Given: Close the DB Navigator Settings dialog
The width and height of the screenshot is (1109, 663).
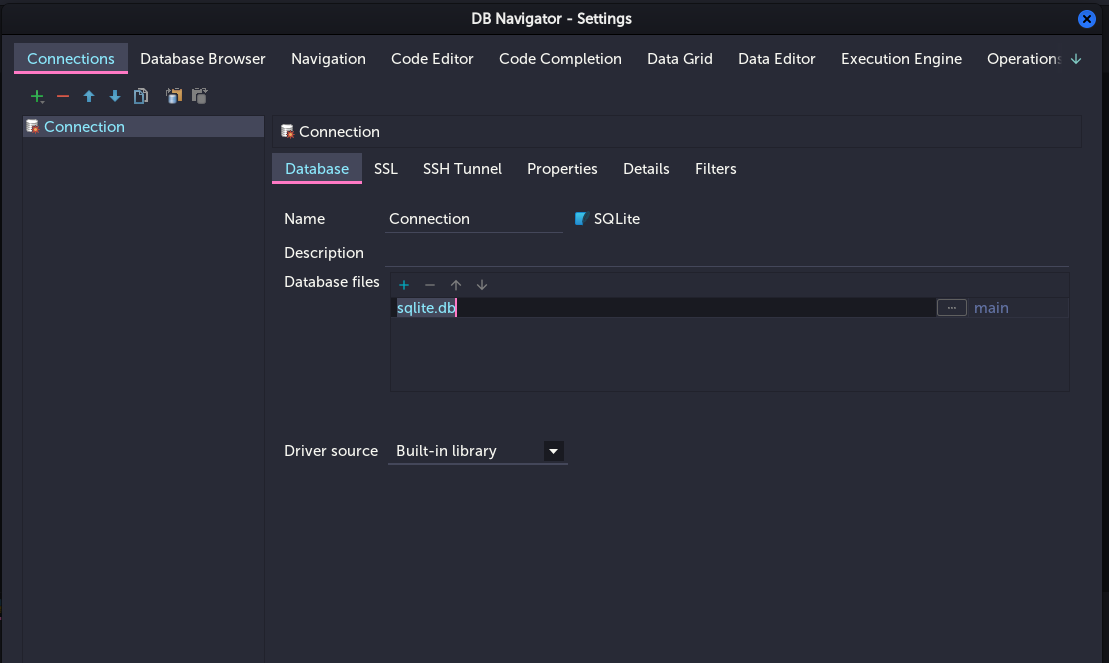Looking at the screenshot, I should point(1087,19).
